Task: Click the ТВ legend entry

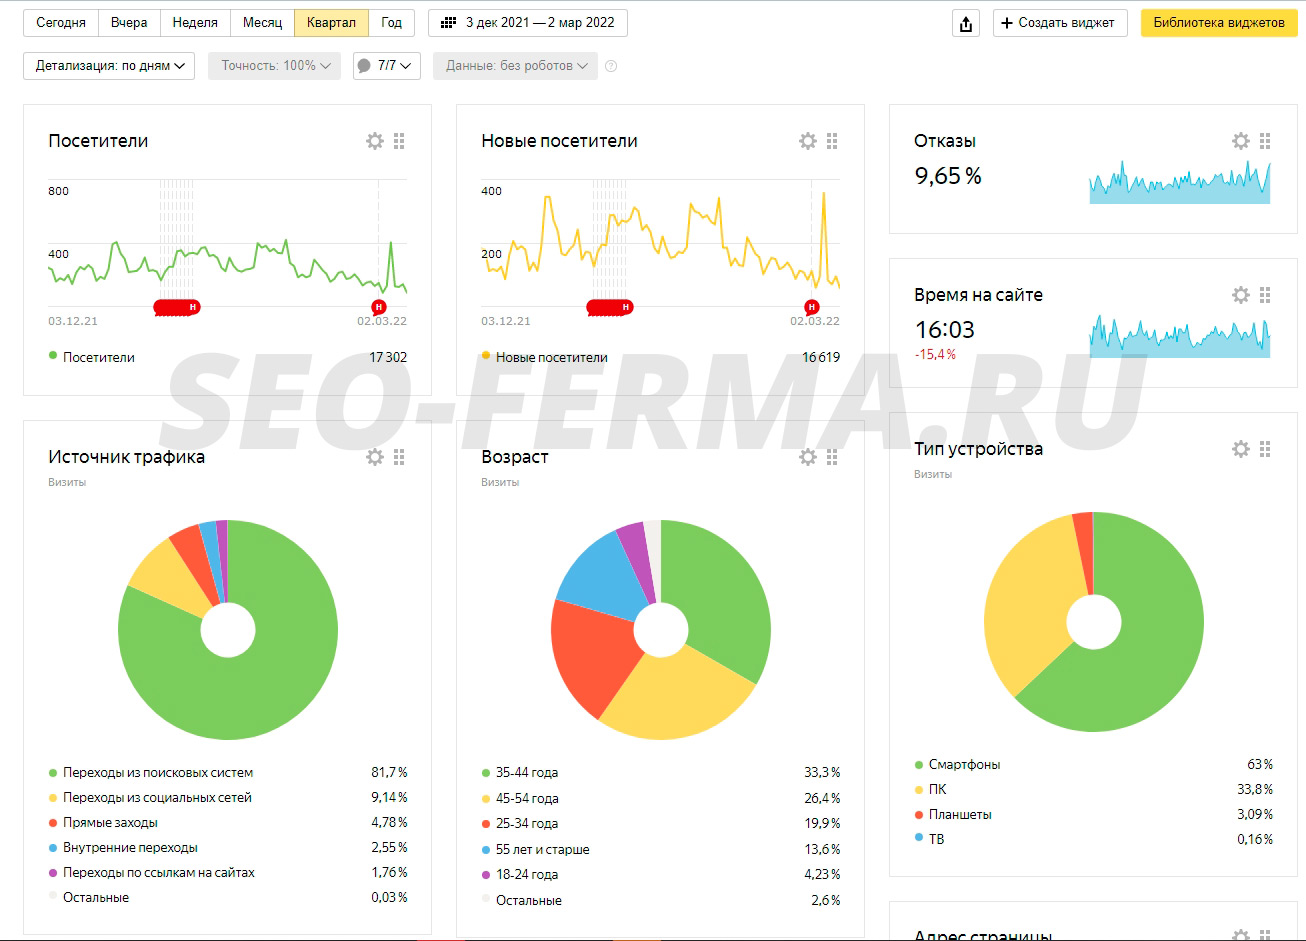Action: coord(929,840)
